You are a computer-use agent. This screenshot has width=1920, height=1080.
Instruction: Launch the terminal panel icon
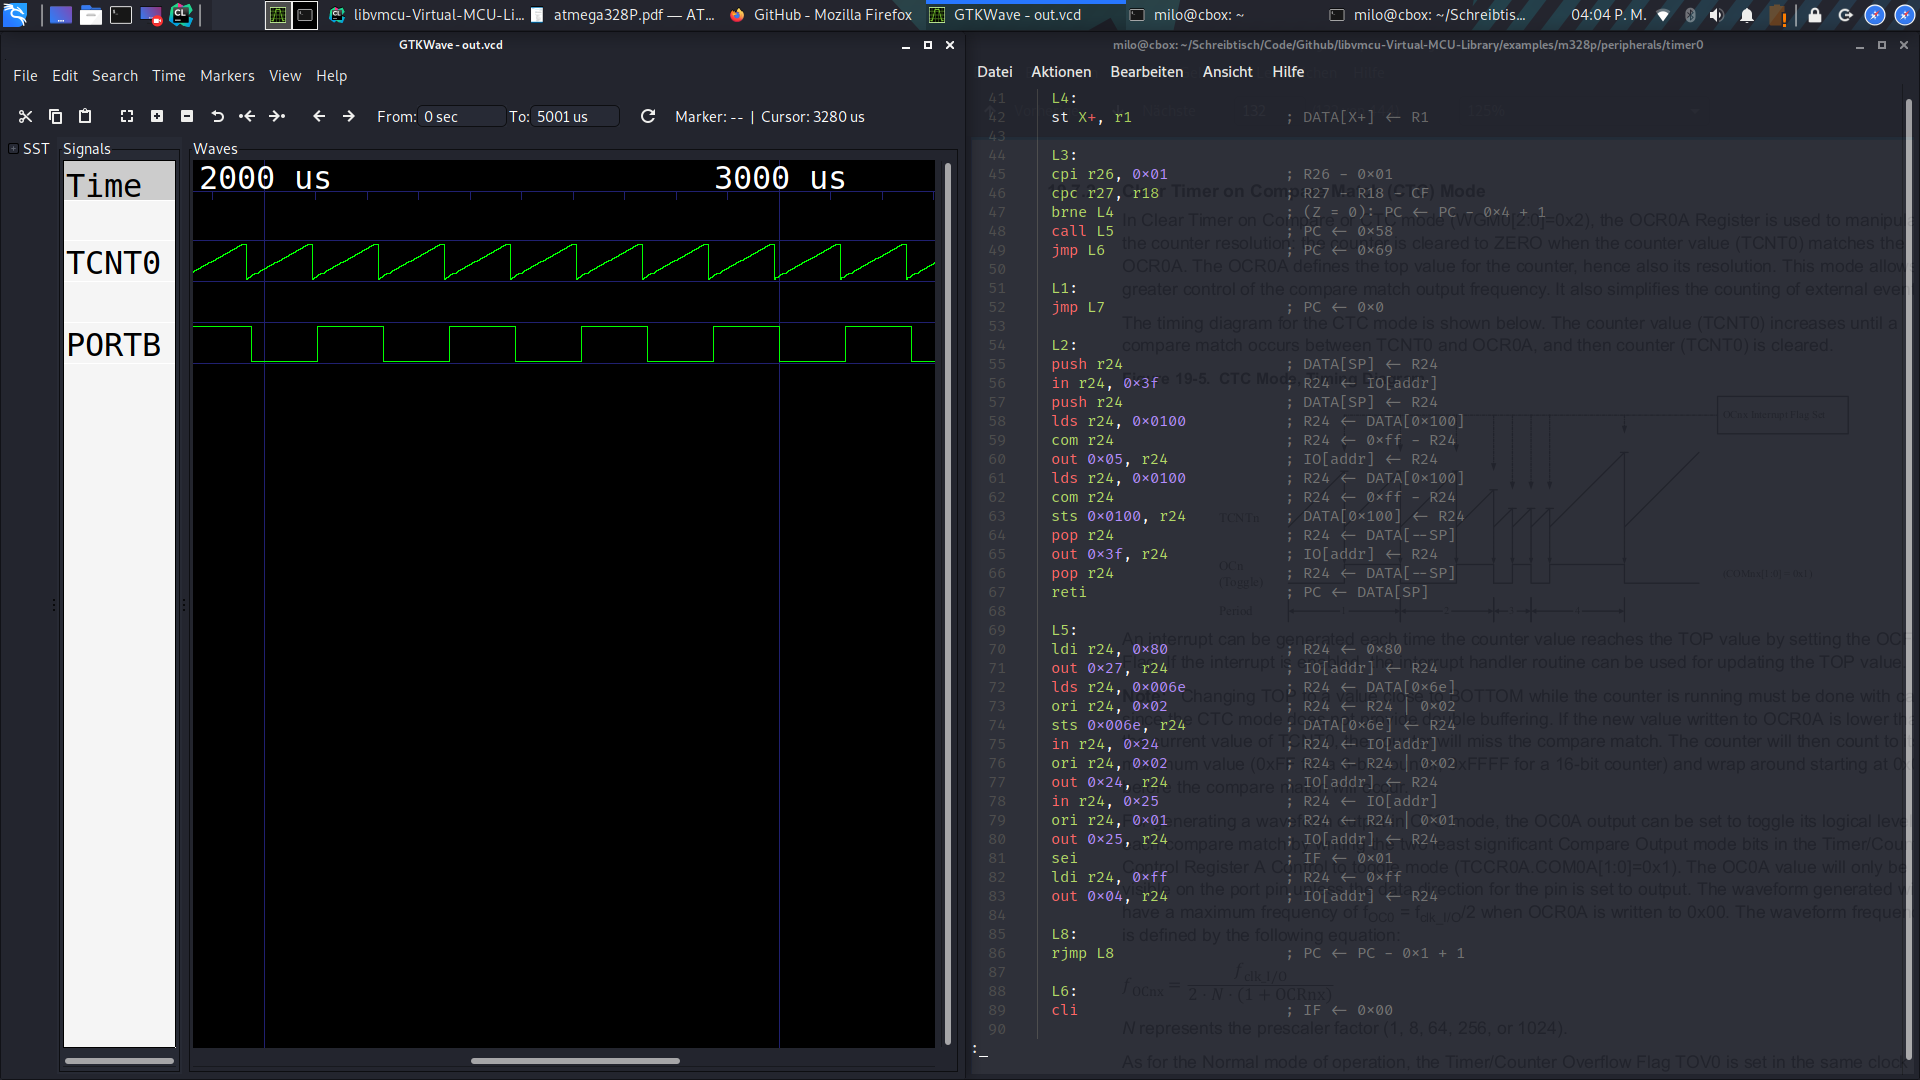pos(121,15)
